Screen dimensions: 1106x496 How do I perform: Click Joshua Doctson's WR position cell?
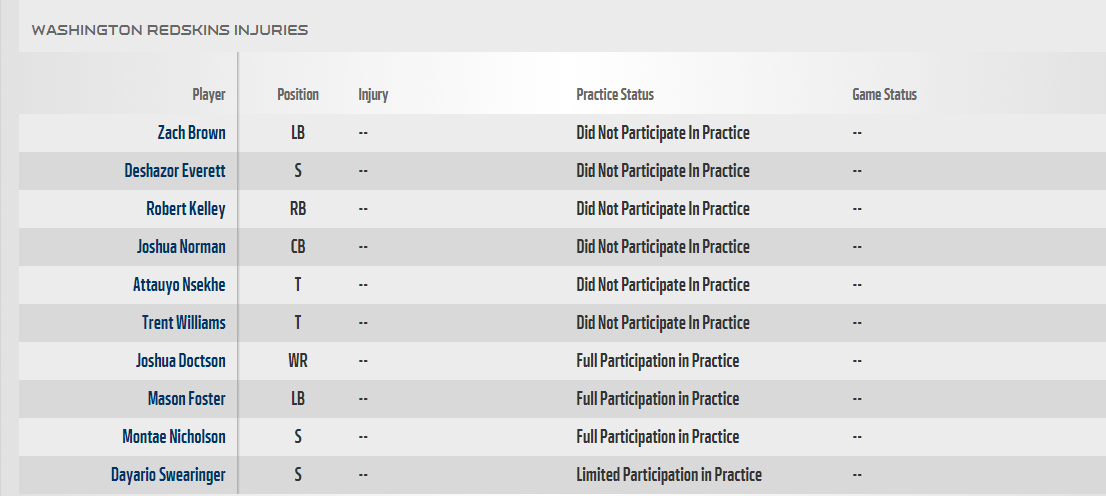pyautogui.click(x=298, y=361)
